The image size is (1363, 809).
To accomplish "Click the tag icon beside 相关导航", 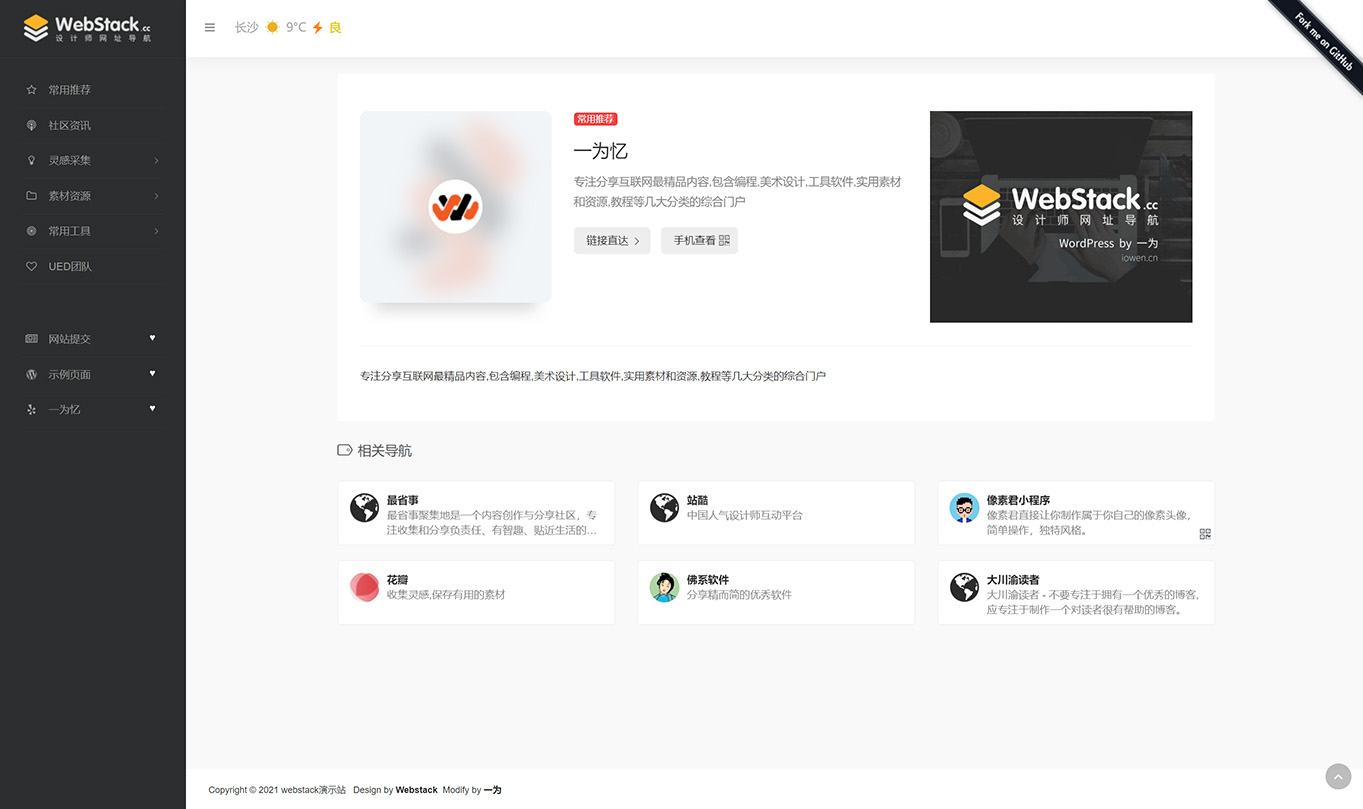I will (345, 450).
